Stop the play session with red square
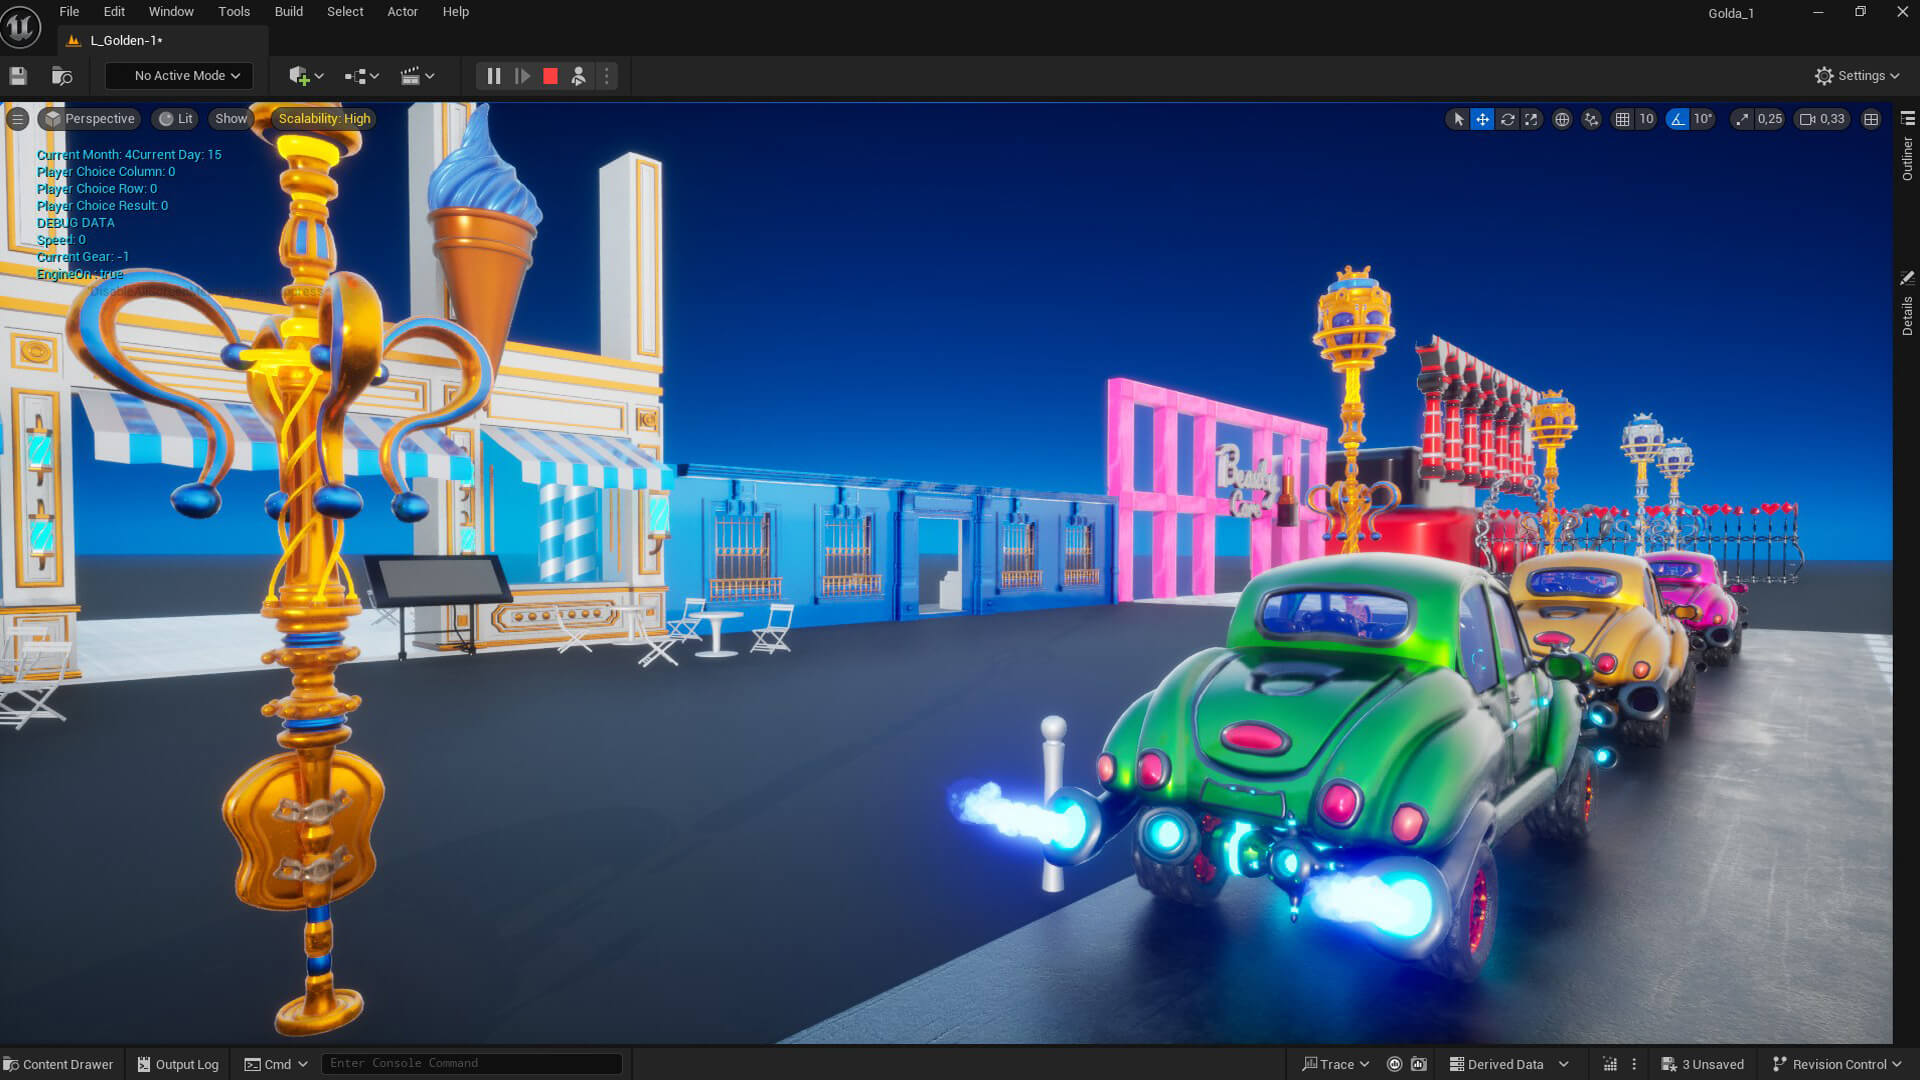 tap(550, 76)
